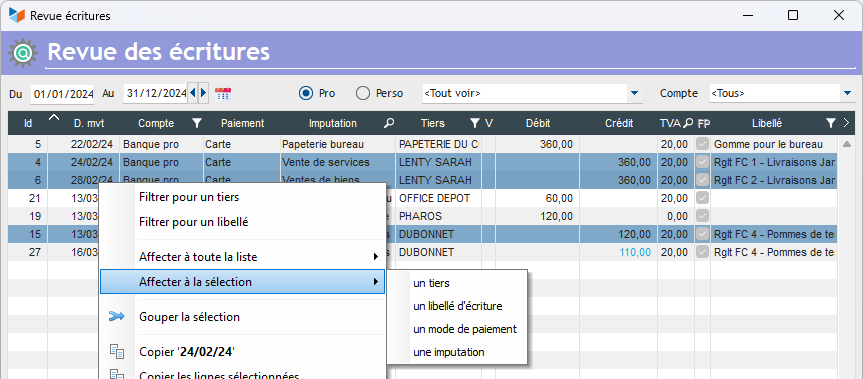Click the gear logo beside Revue des écritures
The height and width of the screenshot is (379, 863).
[23, 53]
